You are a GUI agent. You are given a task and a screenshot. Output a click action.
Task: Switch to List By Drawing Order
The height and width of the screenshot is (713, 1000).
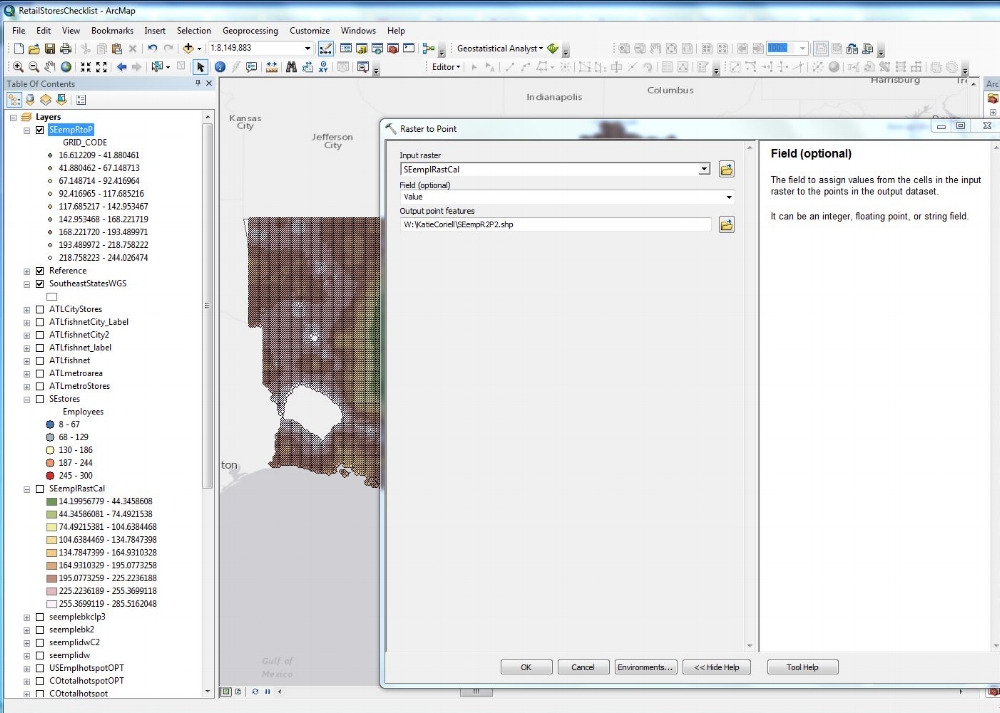pos(14,99)
